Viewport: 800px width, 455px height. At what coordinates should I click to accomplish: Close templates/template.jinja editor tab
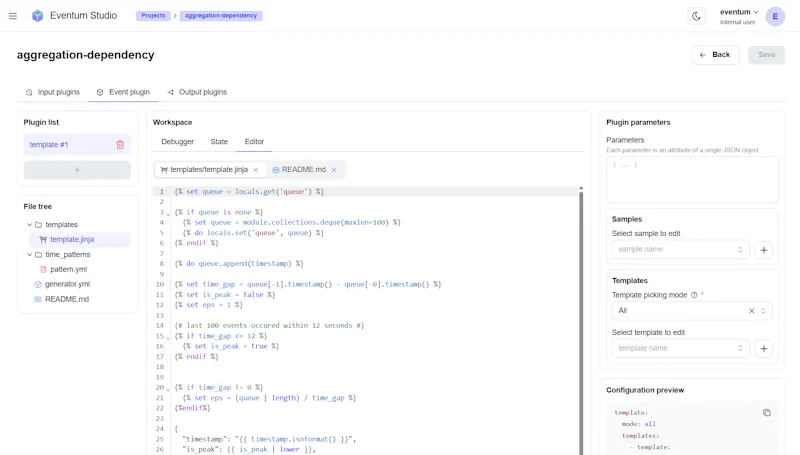click(256, 170)
